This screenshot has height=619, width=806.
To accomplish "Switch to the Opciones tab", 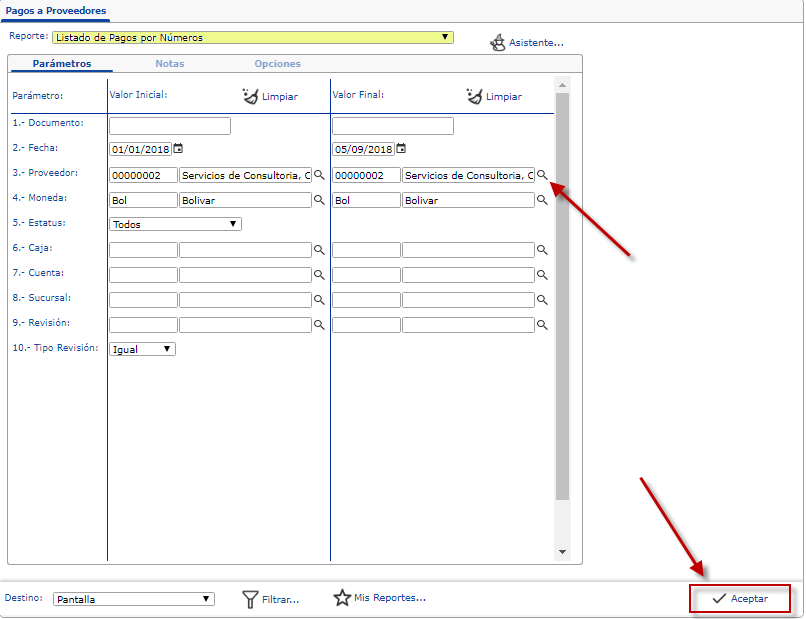I will 277,64.
